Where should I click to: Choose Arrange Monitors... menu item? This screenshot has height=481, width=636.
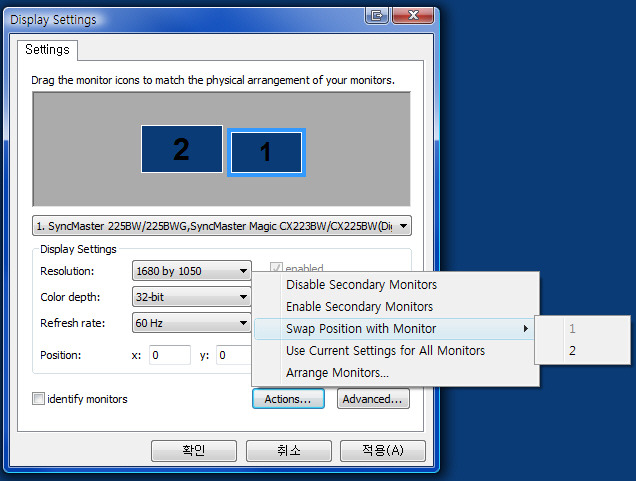point(395,372)
